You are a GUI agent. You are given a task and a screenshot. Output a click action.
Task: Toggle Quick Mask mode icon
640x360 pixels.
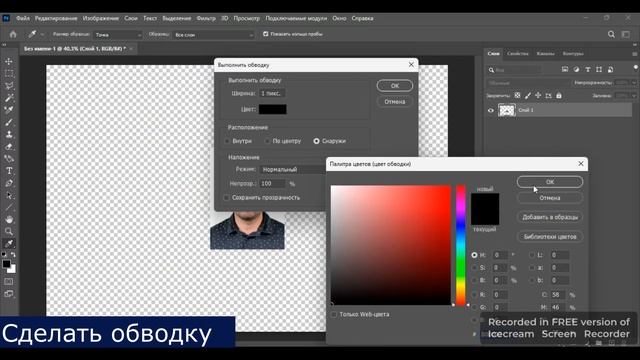coord(9,282)
